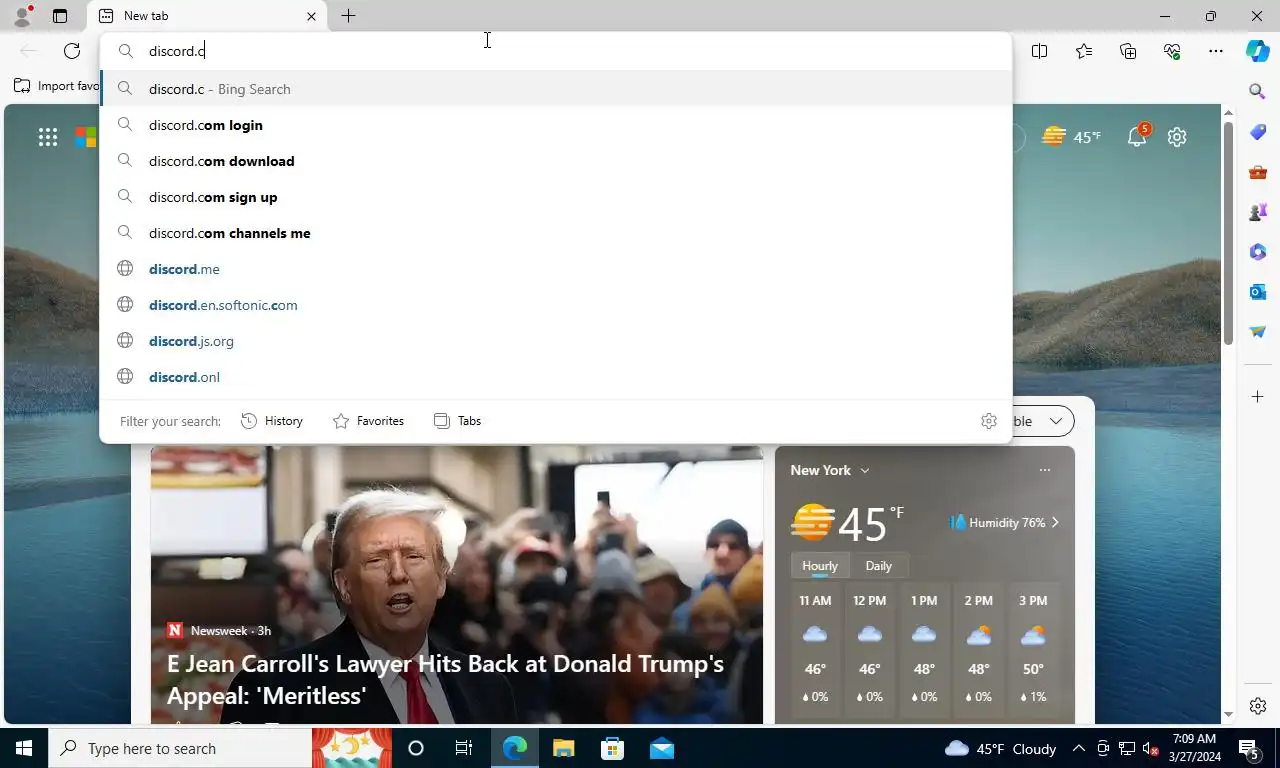Viewport: 1280px width, 768px height.
Task: Open the app launcher grid icon
Action: [x=48, y=137]
